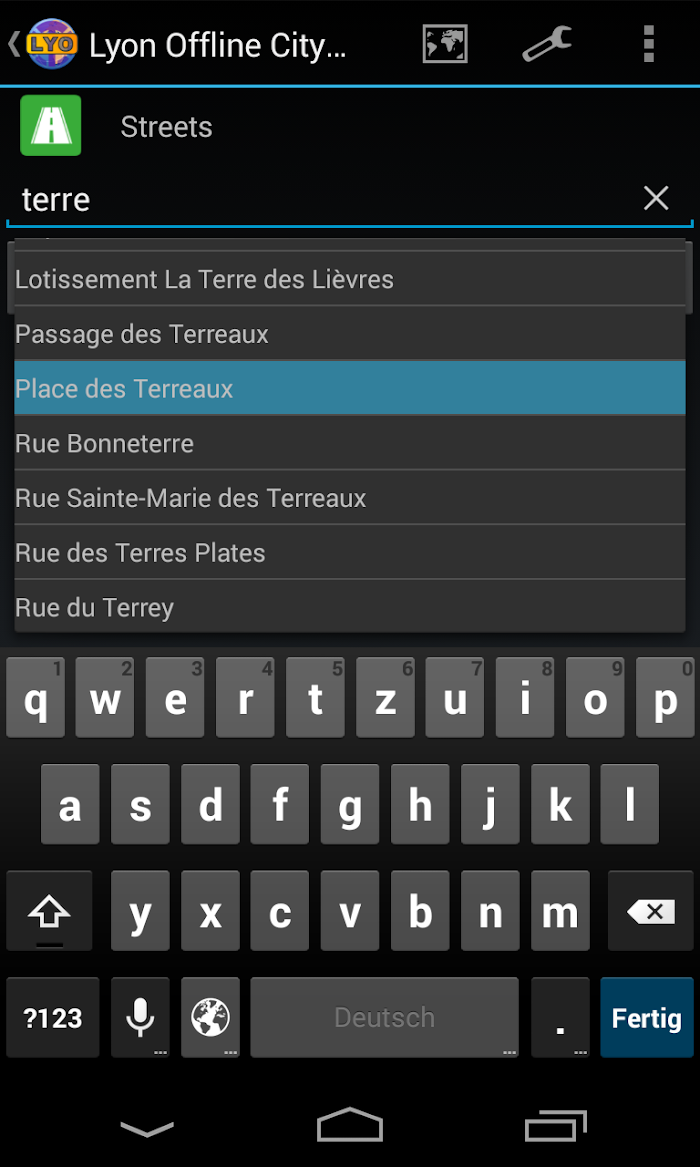Screen dimensions: 700x1167
Task: Clear the search text with the X icon
Action: (656, 198)
